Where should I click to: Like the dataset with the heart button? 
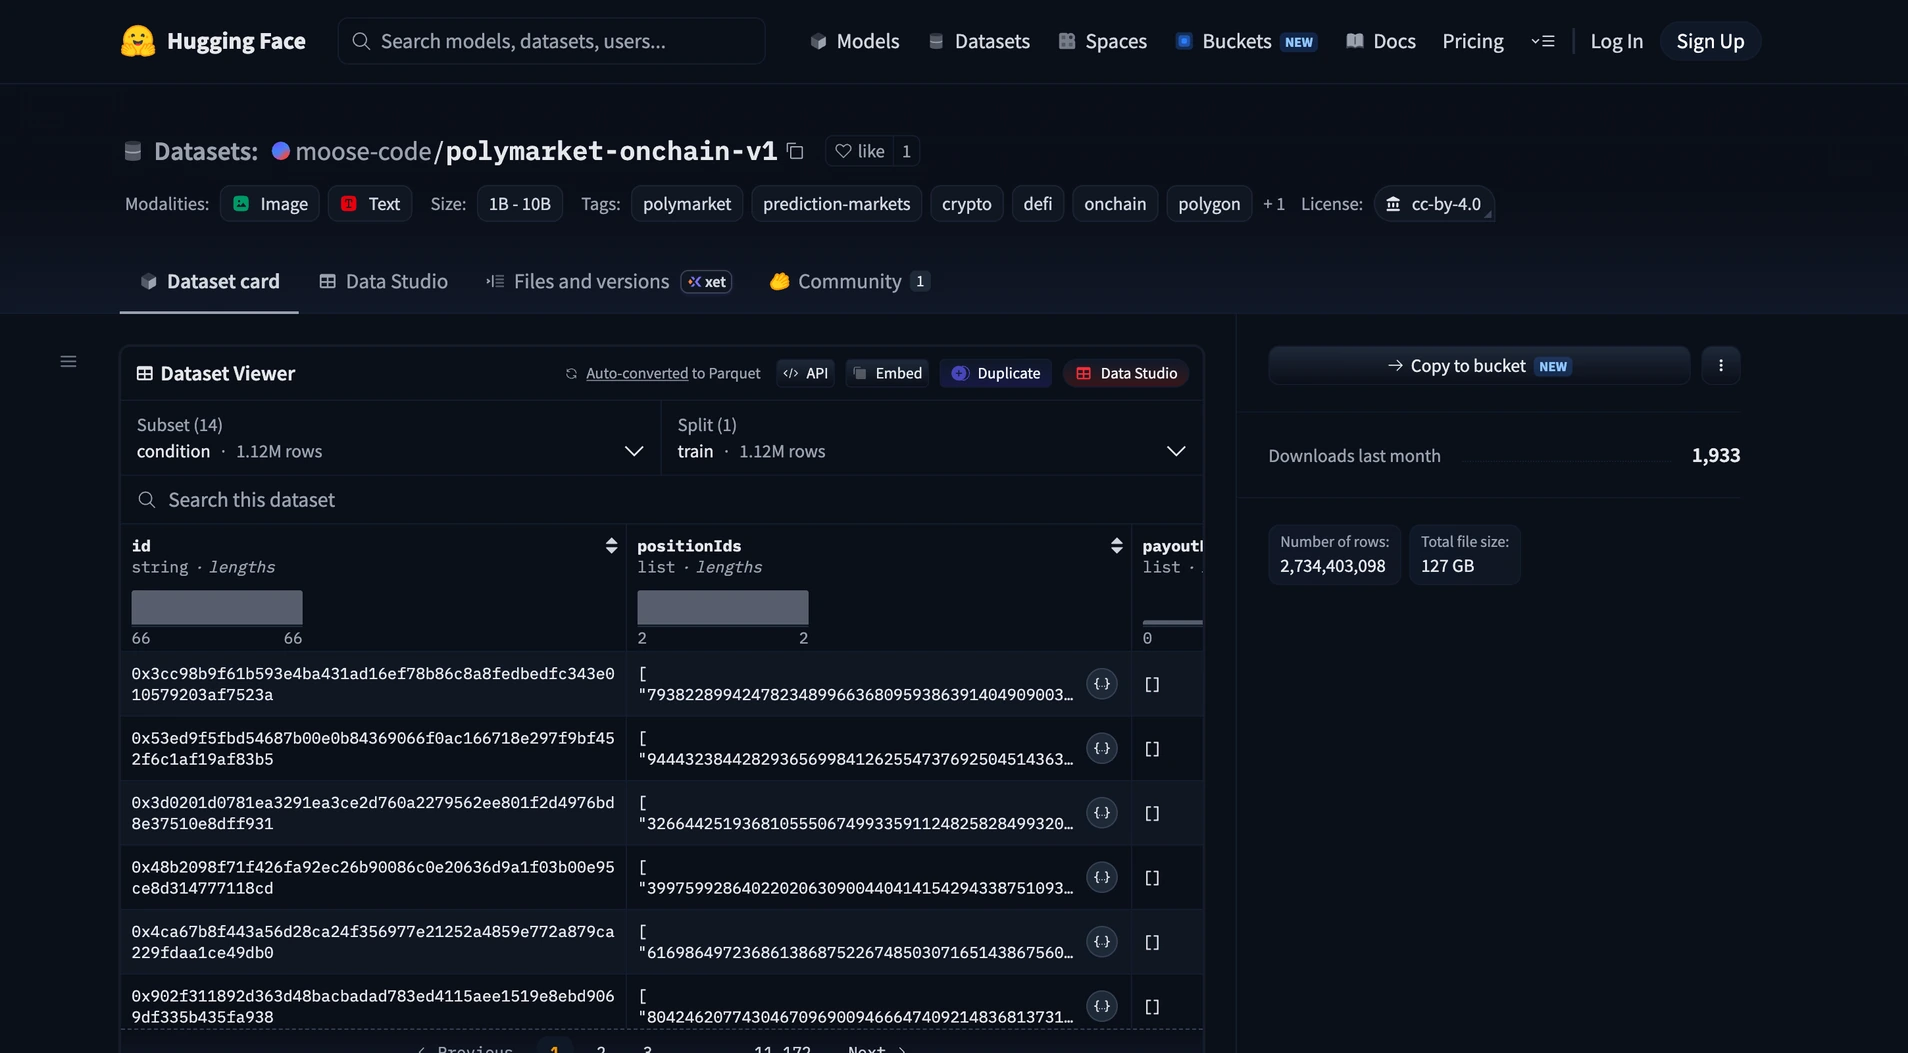coord(860,151)
